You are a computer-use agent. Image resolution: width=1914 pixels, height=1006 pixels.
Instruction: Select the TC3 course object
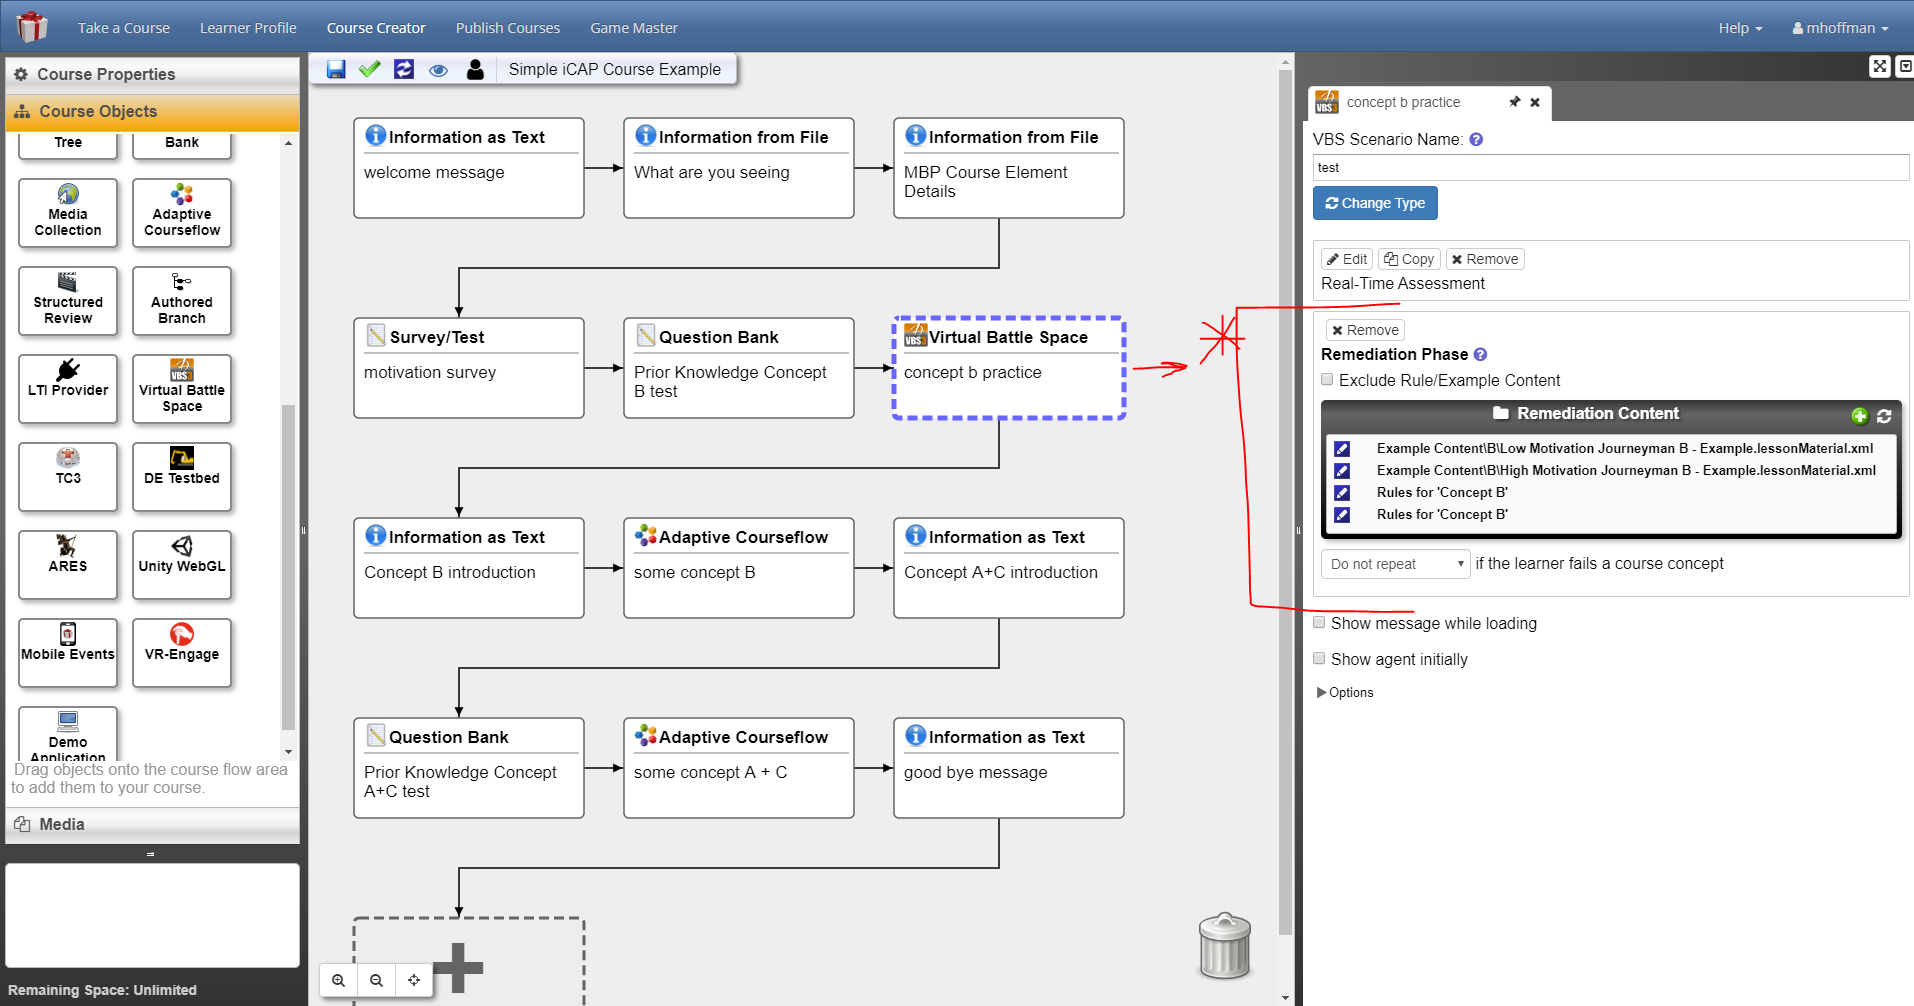(x=68, y=477)
